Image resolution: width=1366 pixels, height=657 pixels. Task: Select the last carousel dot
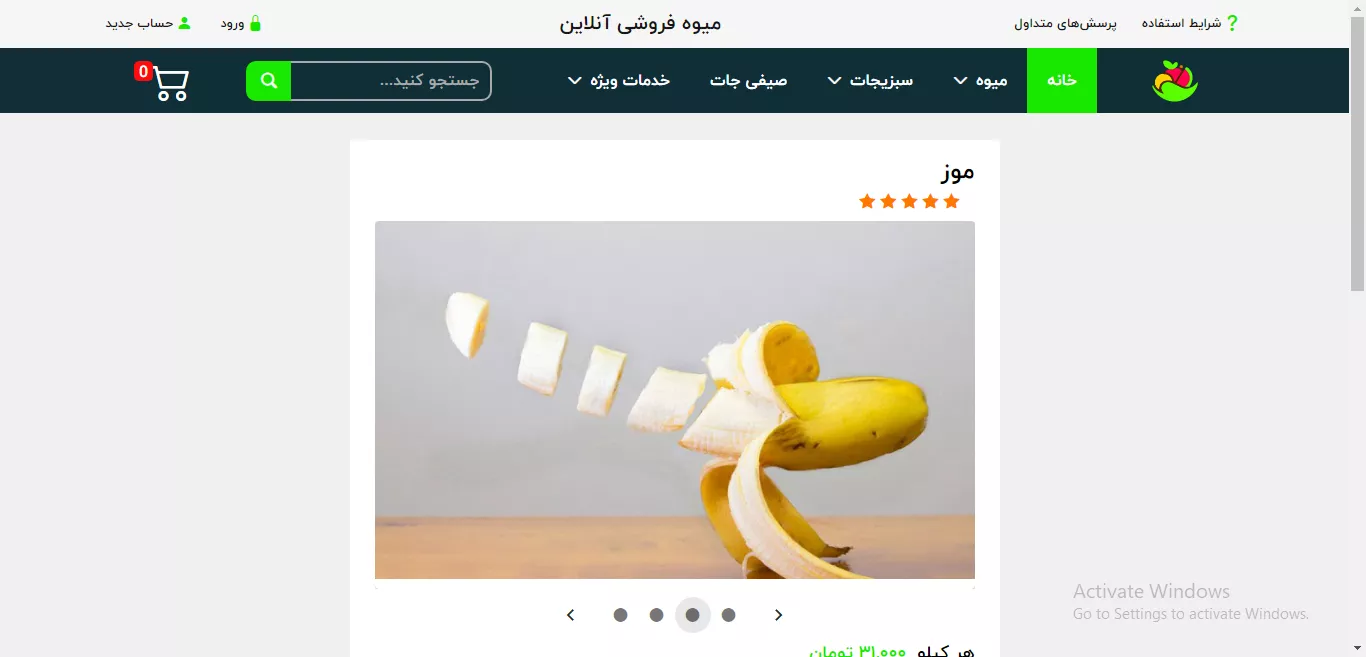pos(621,615)
